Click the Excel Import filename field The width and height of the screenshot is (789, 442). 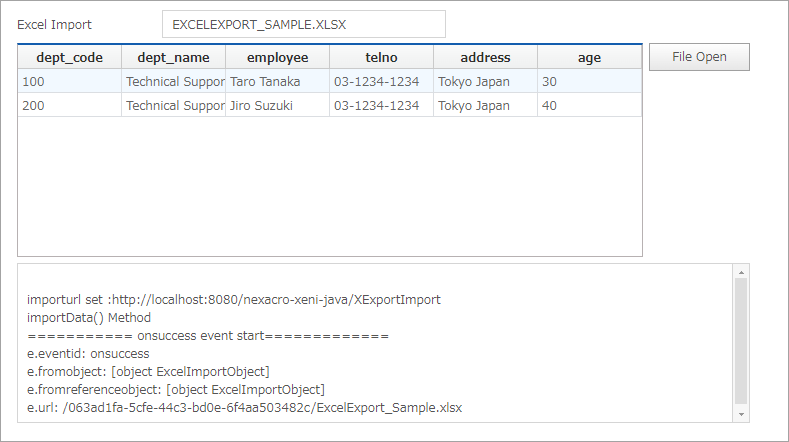(x=303, y=24)
